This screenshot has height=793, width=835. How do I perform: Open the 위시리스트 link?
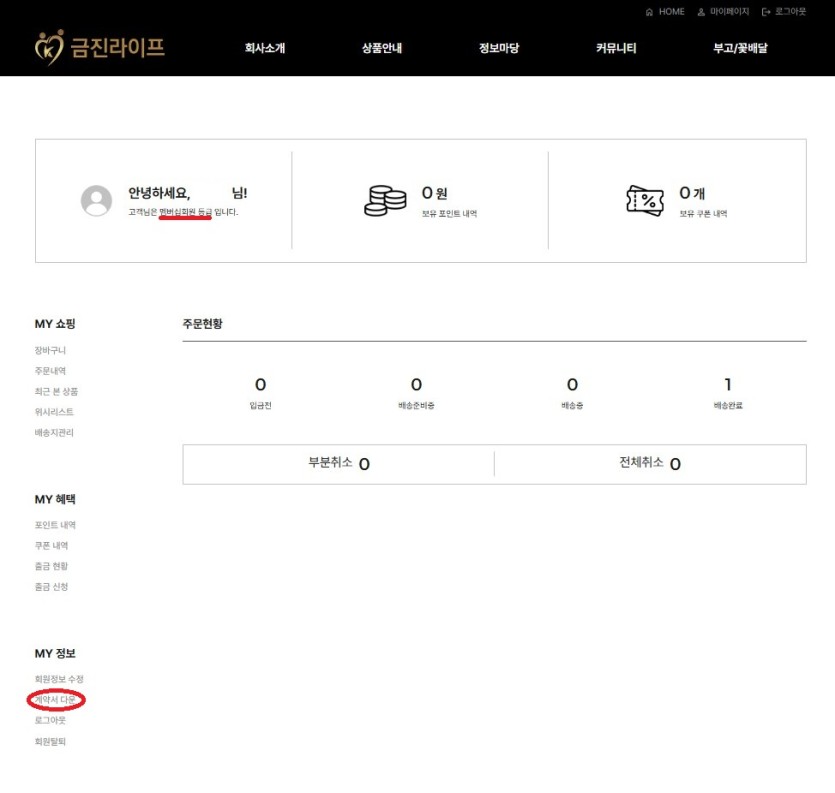coord(54,412)
